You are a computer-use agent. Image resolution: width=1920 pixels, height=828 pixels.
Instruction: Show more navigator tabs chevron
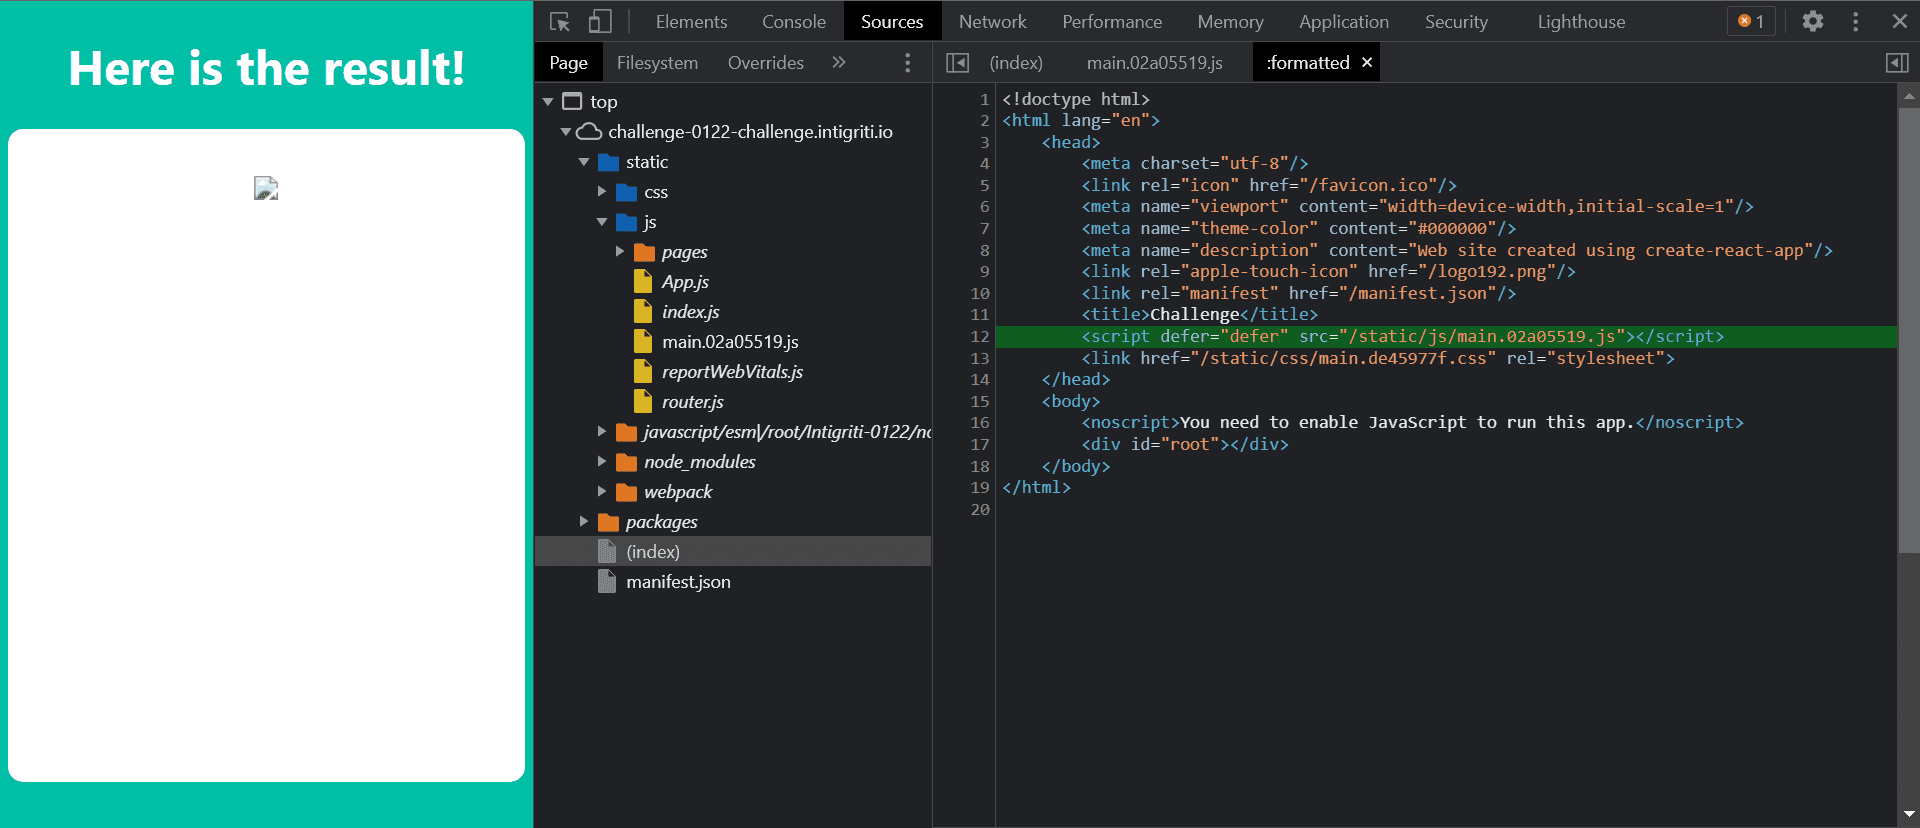point(838,63)
